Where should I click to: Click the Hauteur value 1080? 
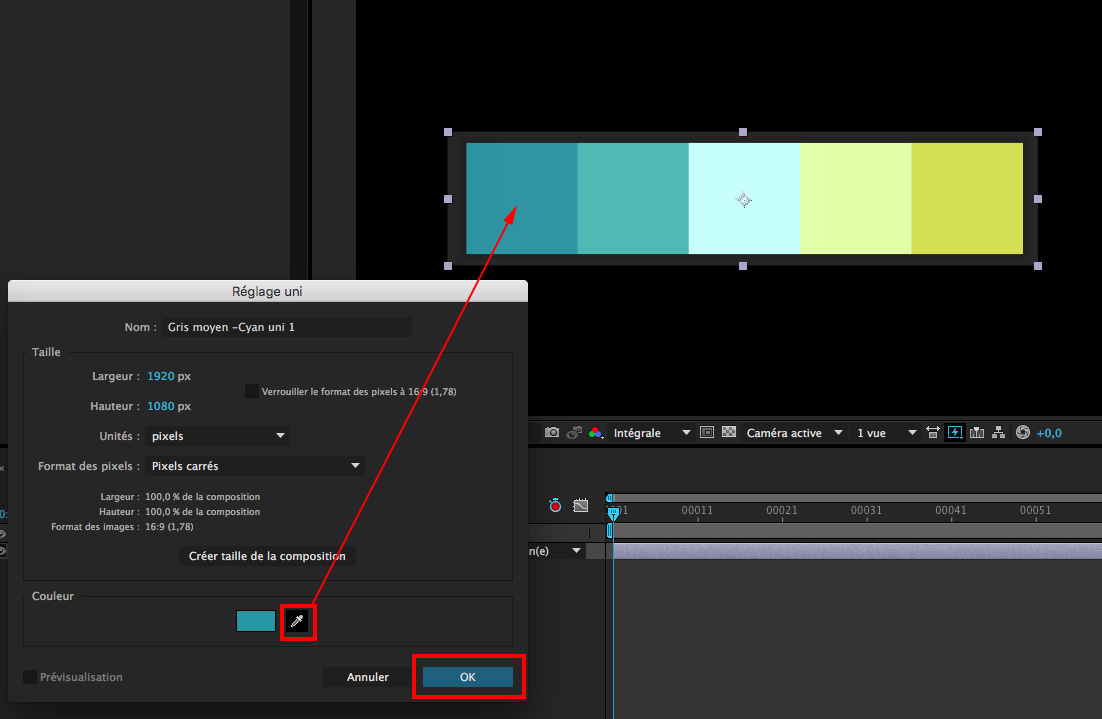(x=160, y=406)
